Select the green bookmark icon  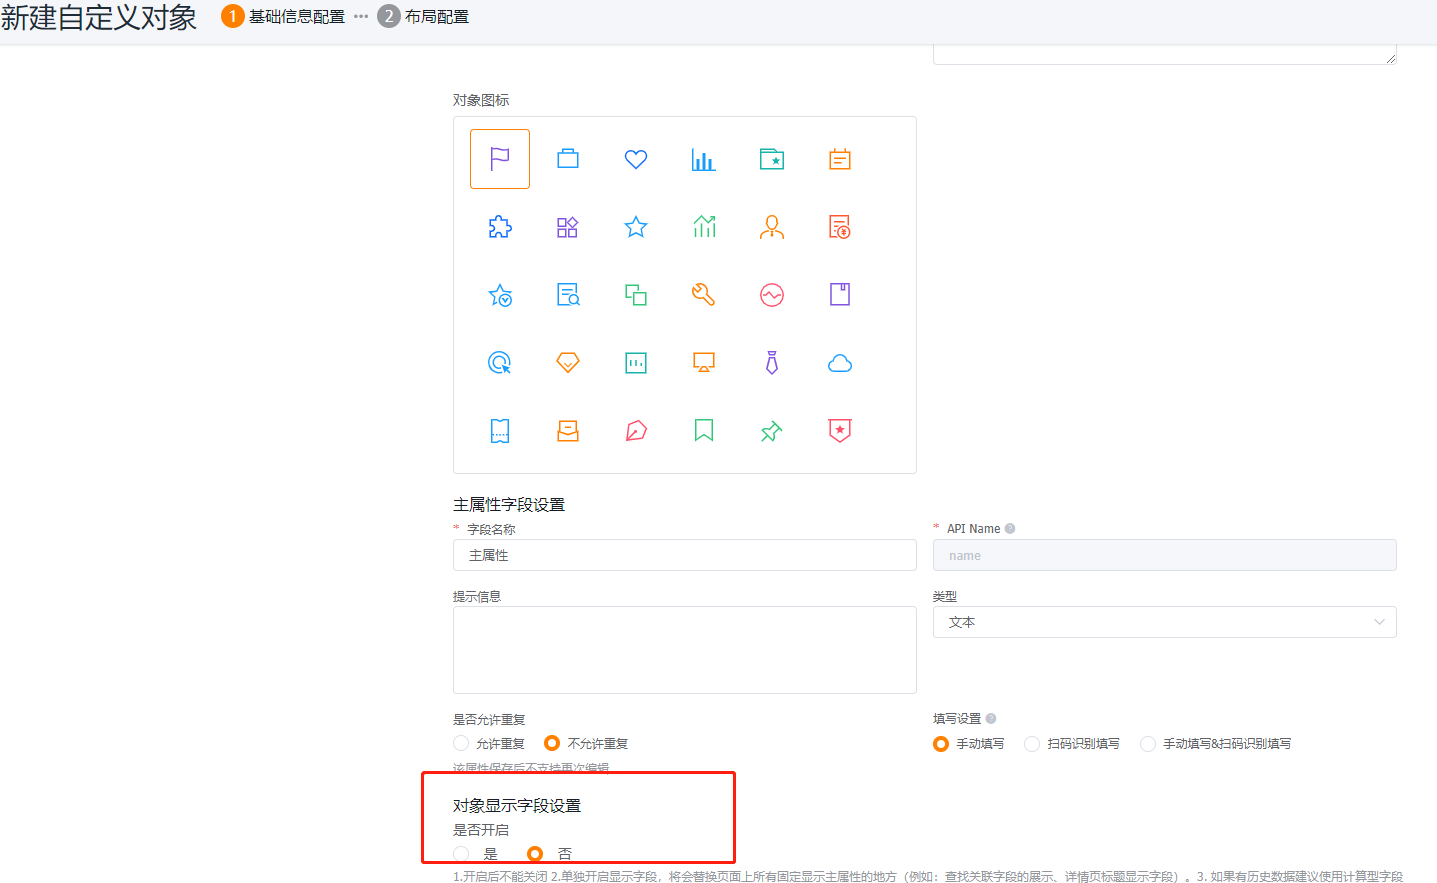click(x=704, y=431)
